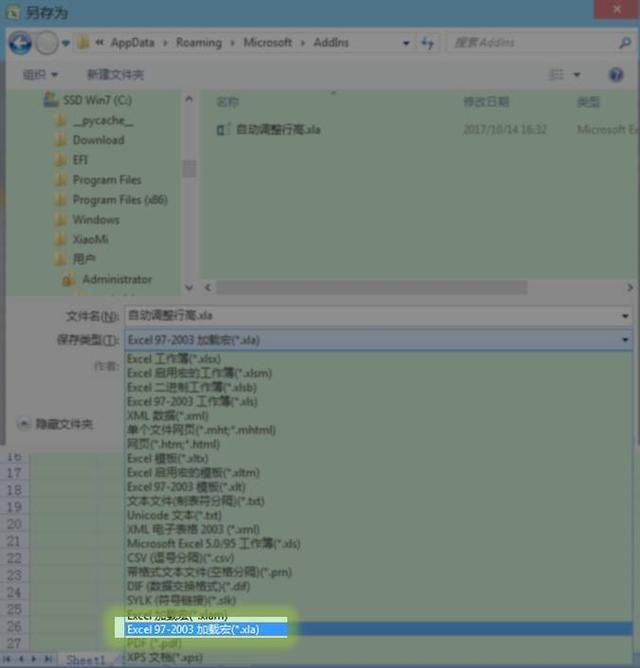Go back using the blue Back arrow
640x668 pixels.
point(20,43)
